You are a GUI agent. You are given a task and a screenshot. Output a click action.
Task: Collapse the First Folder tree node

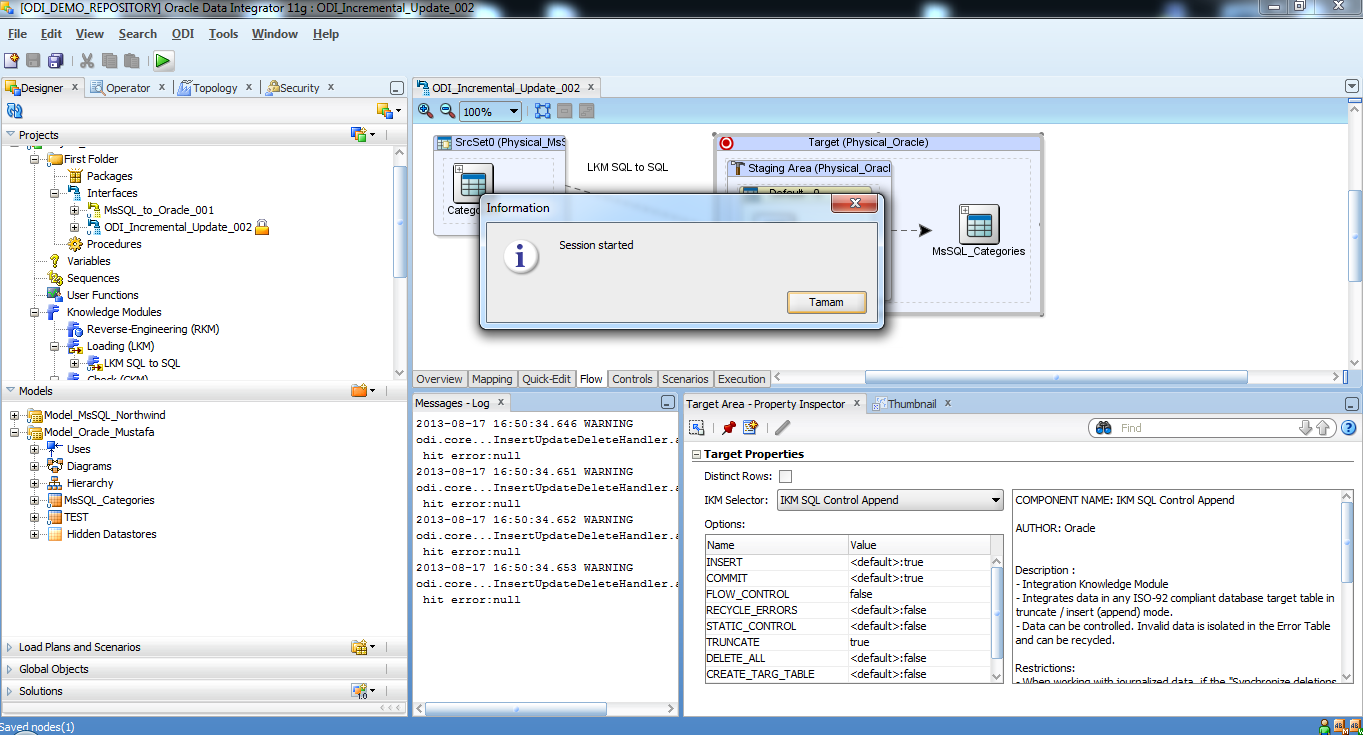[x=35, y=159]
